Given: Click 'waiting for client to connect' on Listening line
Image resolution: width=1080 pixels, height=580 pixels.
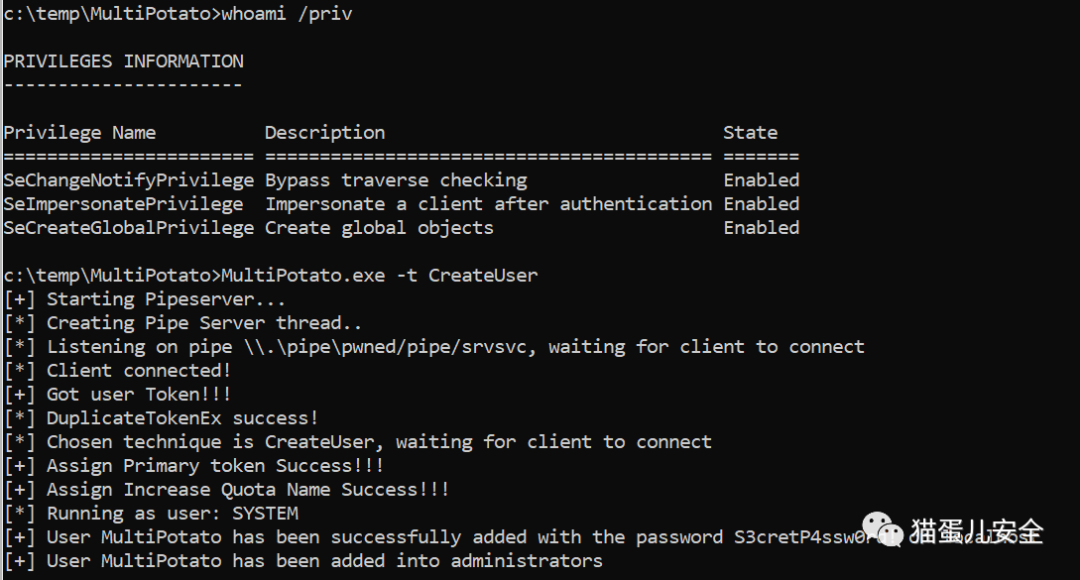Looking at the screenshot, I should tap(706, 346).
